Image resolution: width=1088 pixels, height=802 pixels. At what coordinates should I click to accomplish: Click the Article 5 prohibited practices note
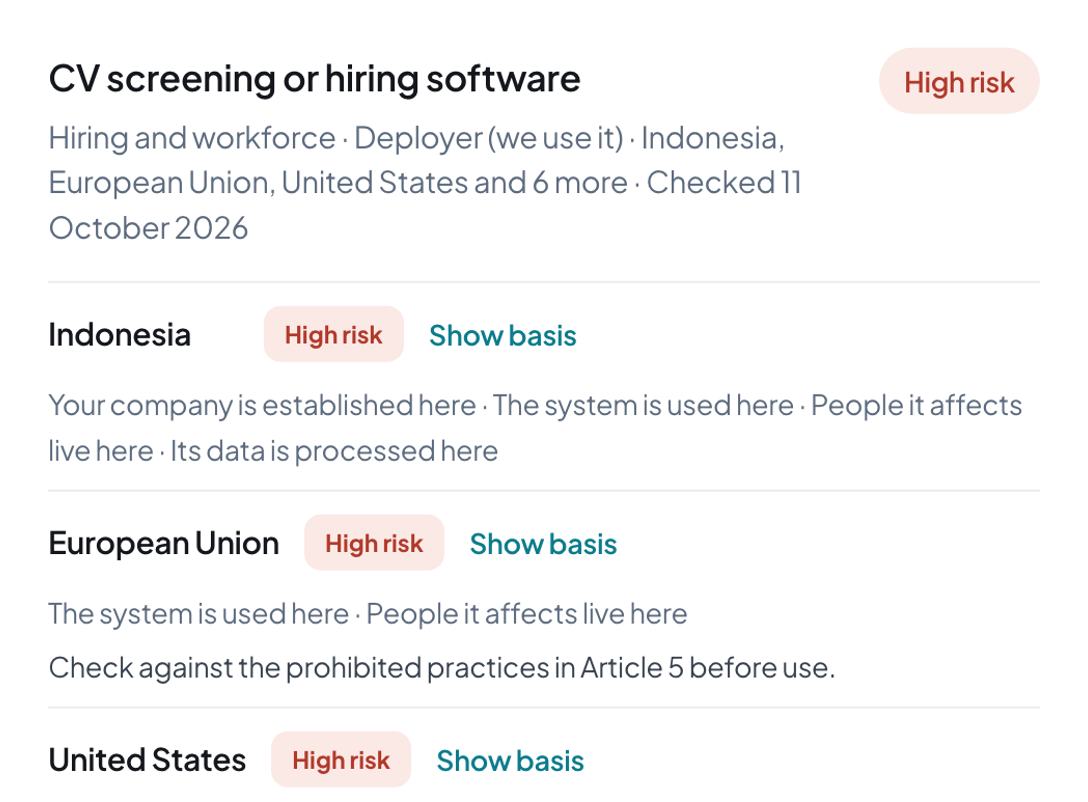pos(442,668)
